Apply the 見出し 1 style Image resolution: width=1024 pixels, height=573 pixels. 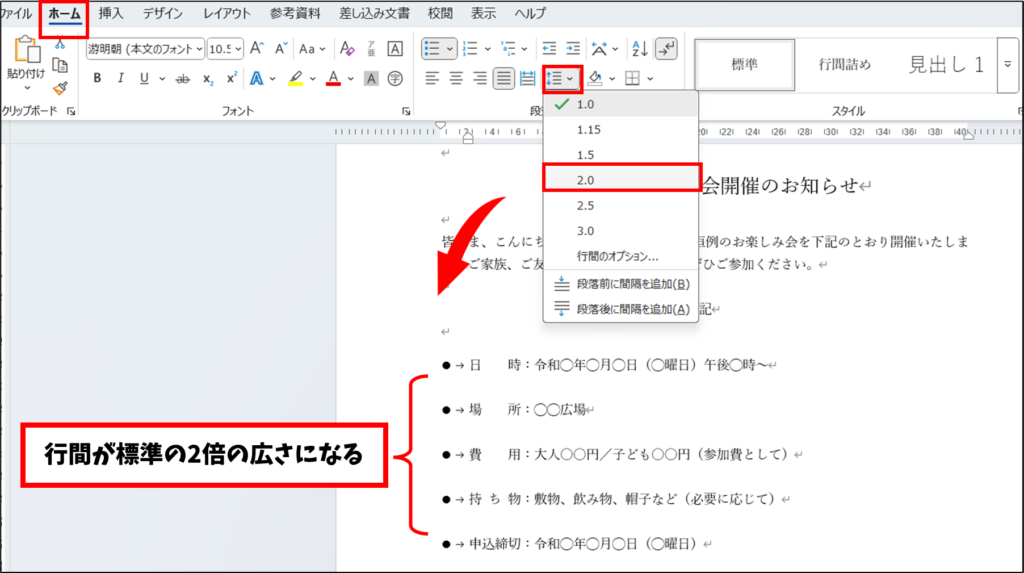946,65
